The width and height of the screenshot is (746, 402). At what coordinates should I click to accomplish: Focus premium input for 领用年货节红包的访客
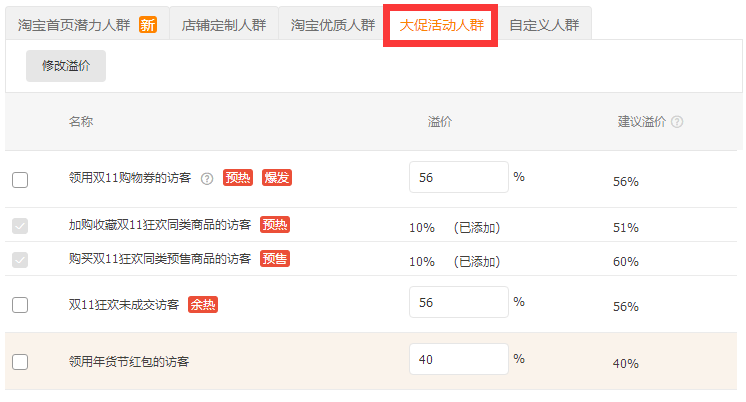coord(459,359)
